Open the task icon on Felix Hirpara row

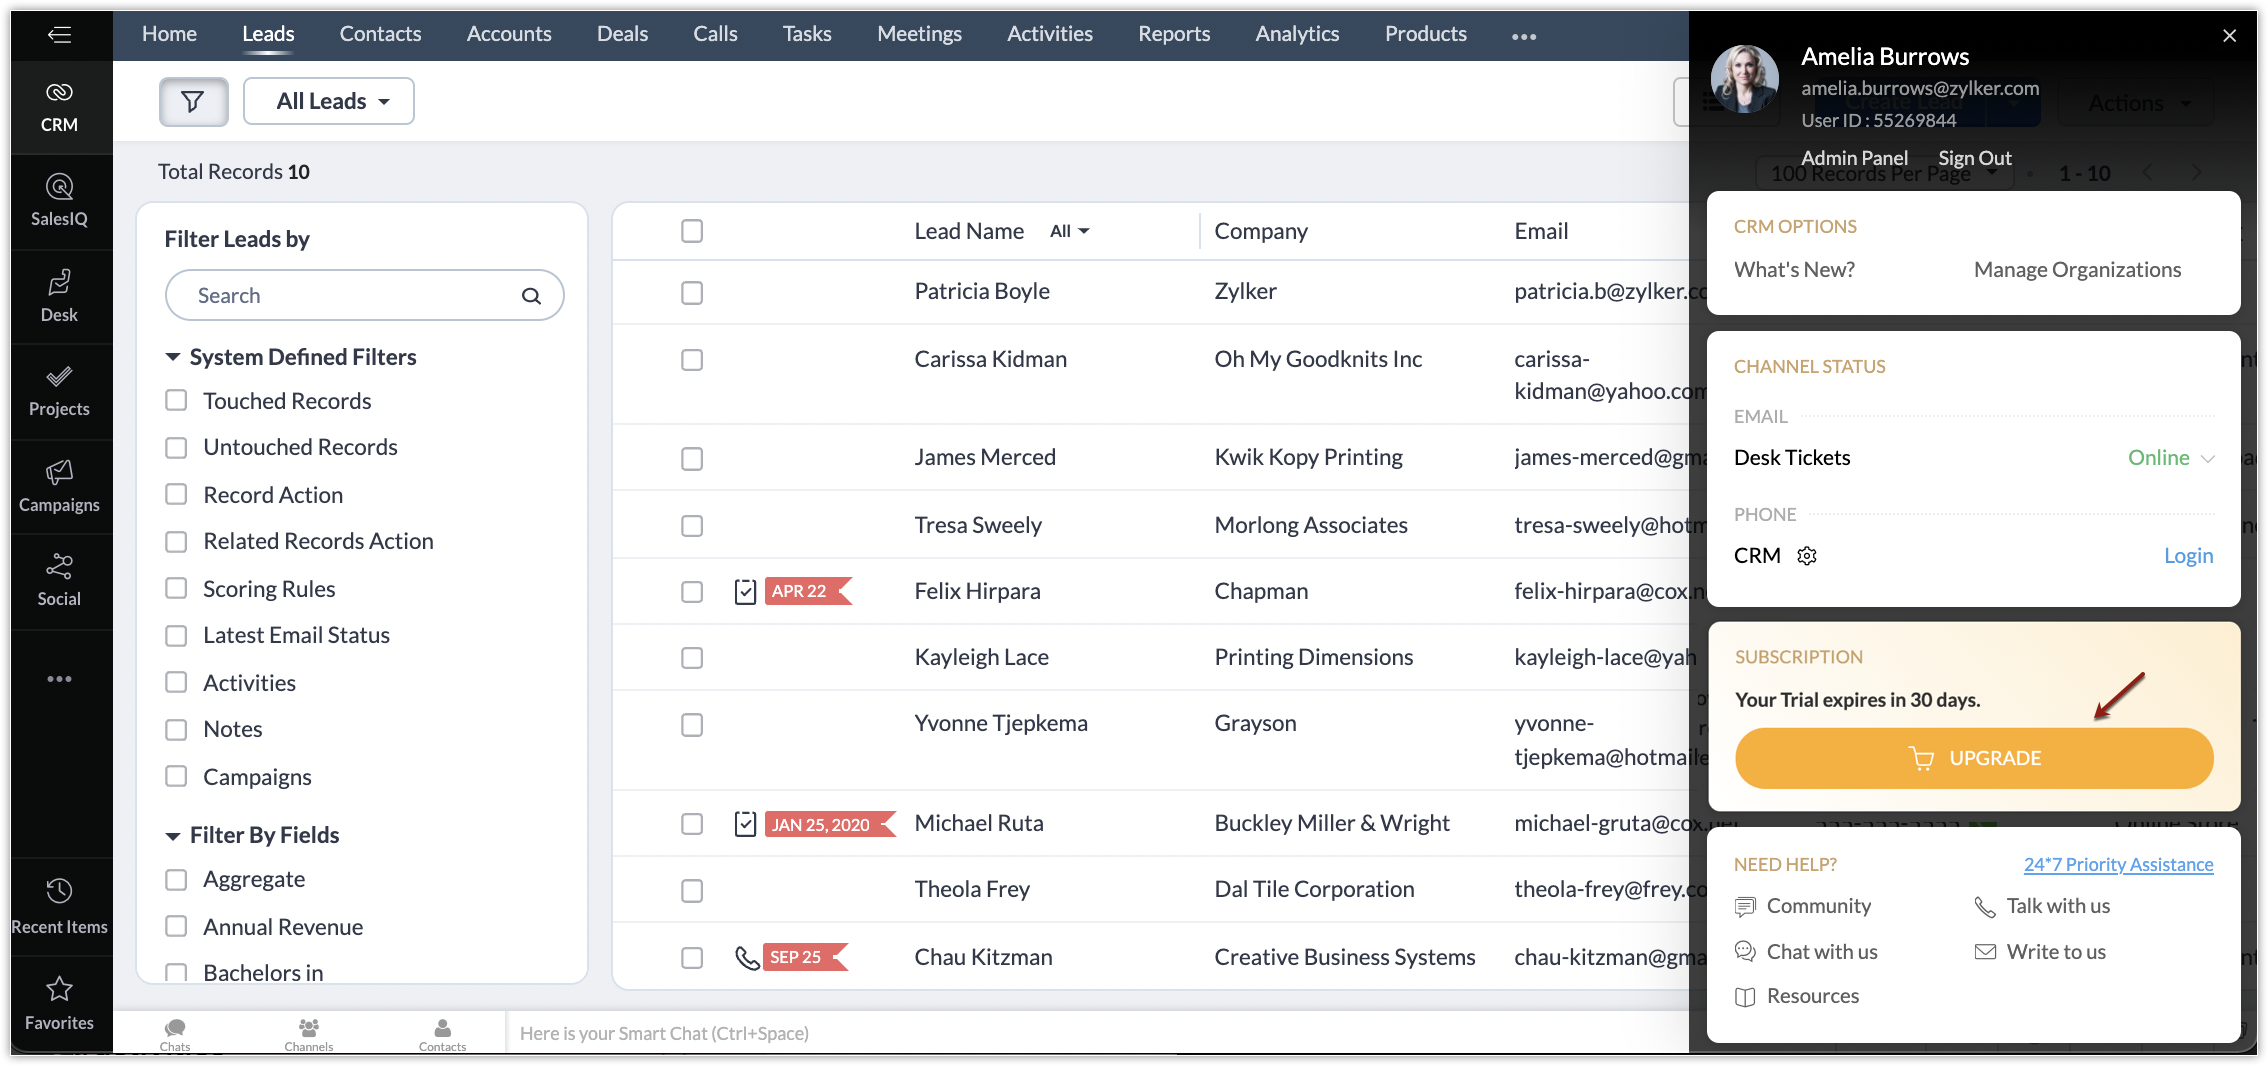pos(745,591)
